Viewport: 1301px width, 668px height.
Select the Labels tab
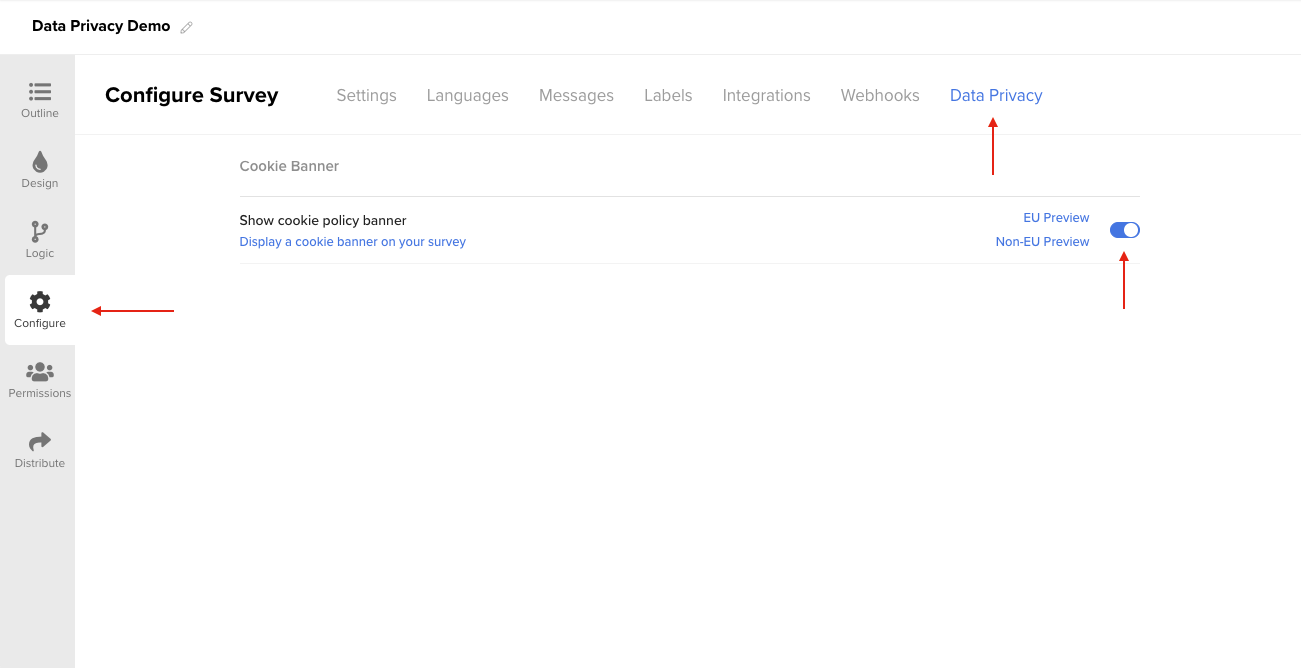[x=668, y=96]
